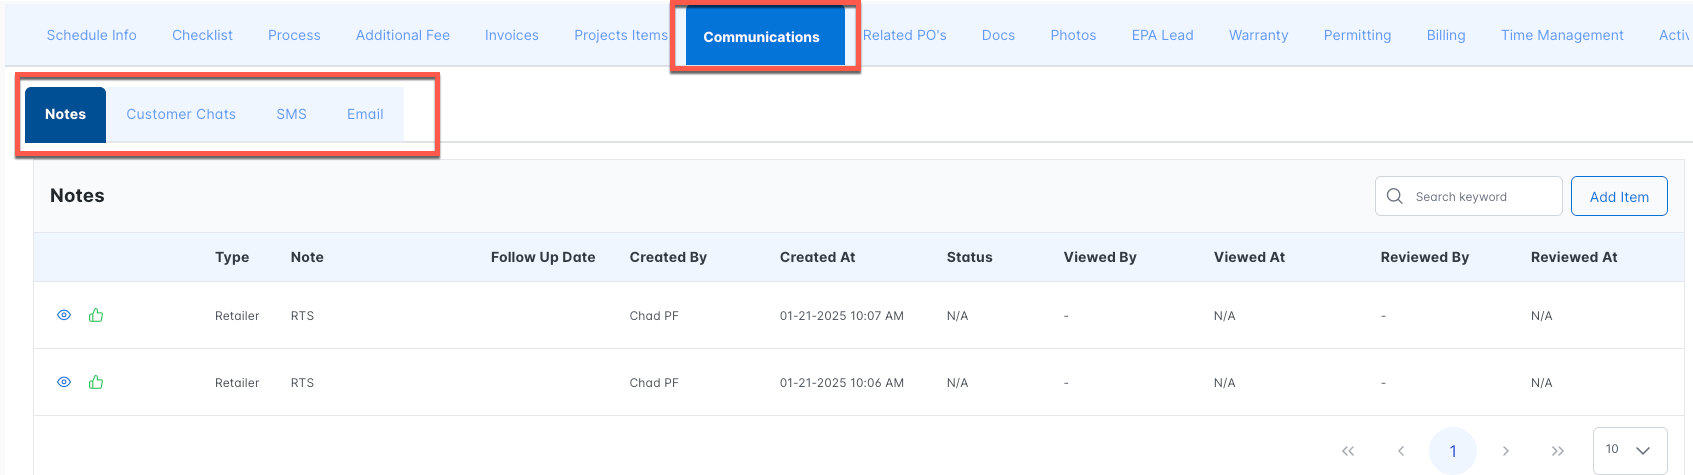Image resolution: width=1693 pixels, height=475 pixels.
Task: Go to the Time Management tab
Action: [1561, 35]
